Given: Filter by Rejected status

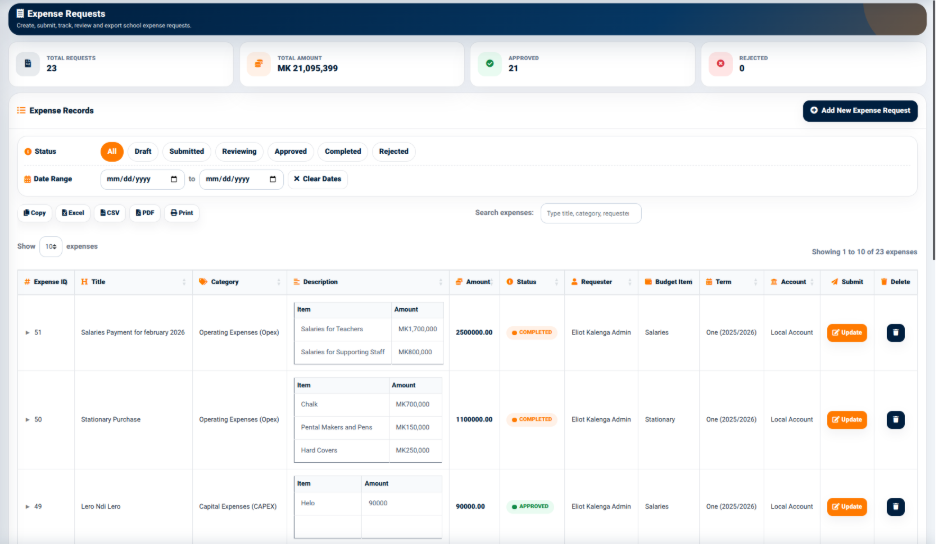Looking at the screenshot, I should point(393,152).
